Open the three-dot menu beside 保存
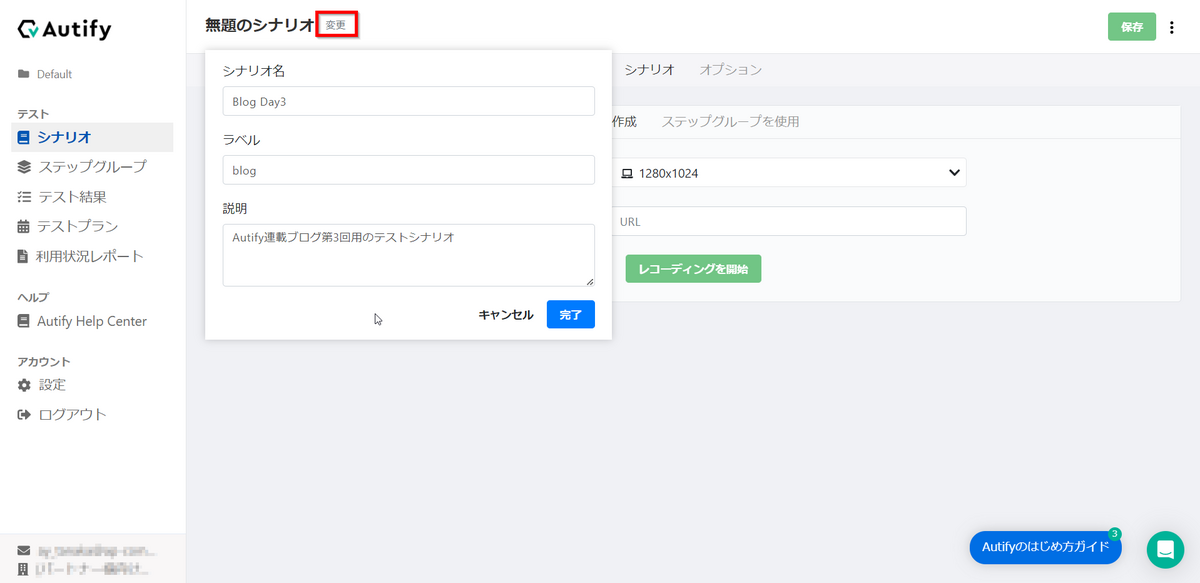 (1172, 27)
